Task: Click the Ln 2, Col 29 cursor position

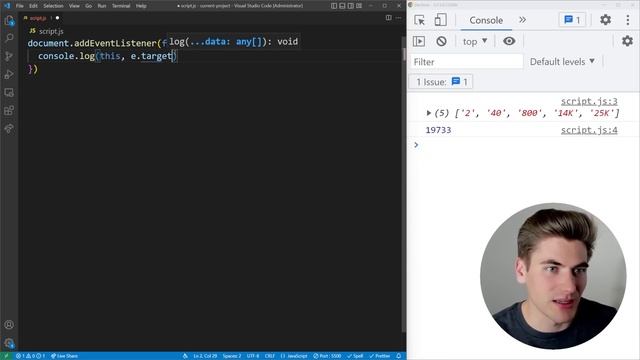Action: (x=205, y=356)
